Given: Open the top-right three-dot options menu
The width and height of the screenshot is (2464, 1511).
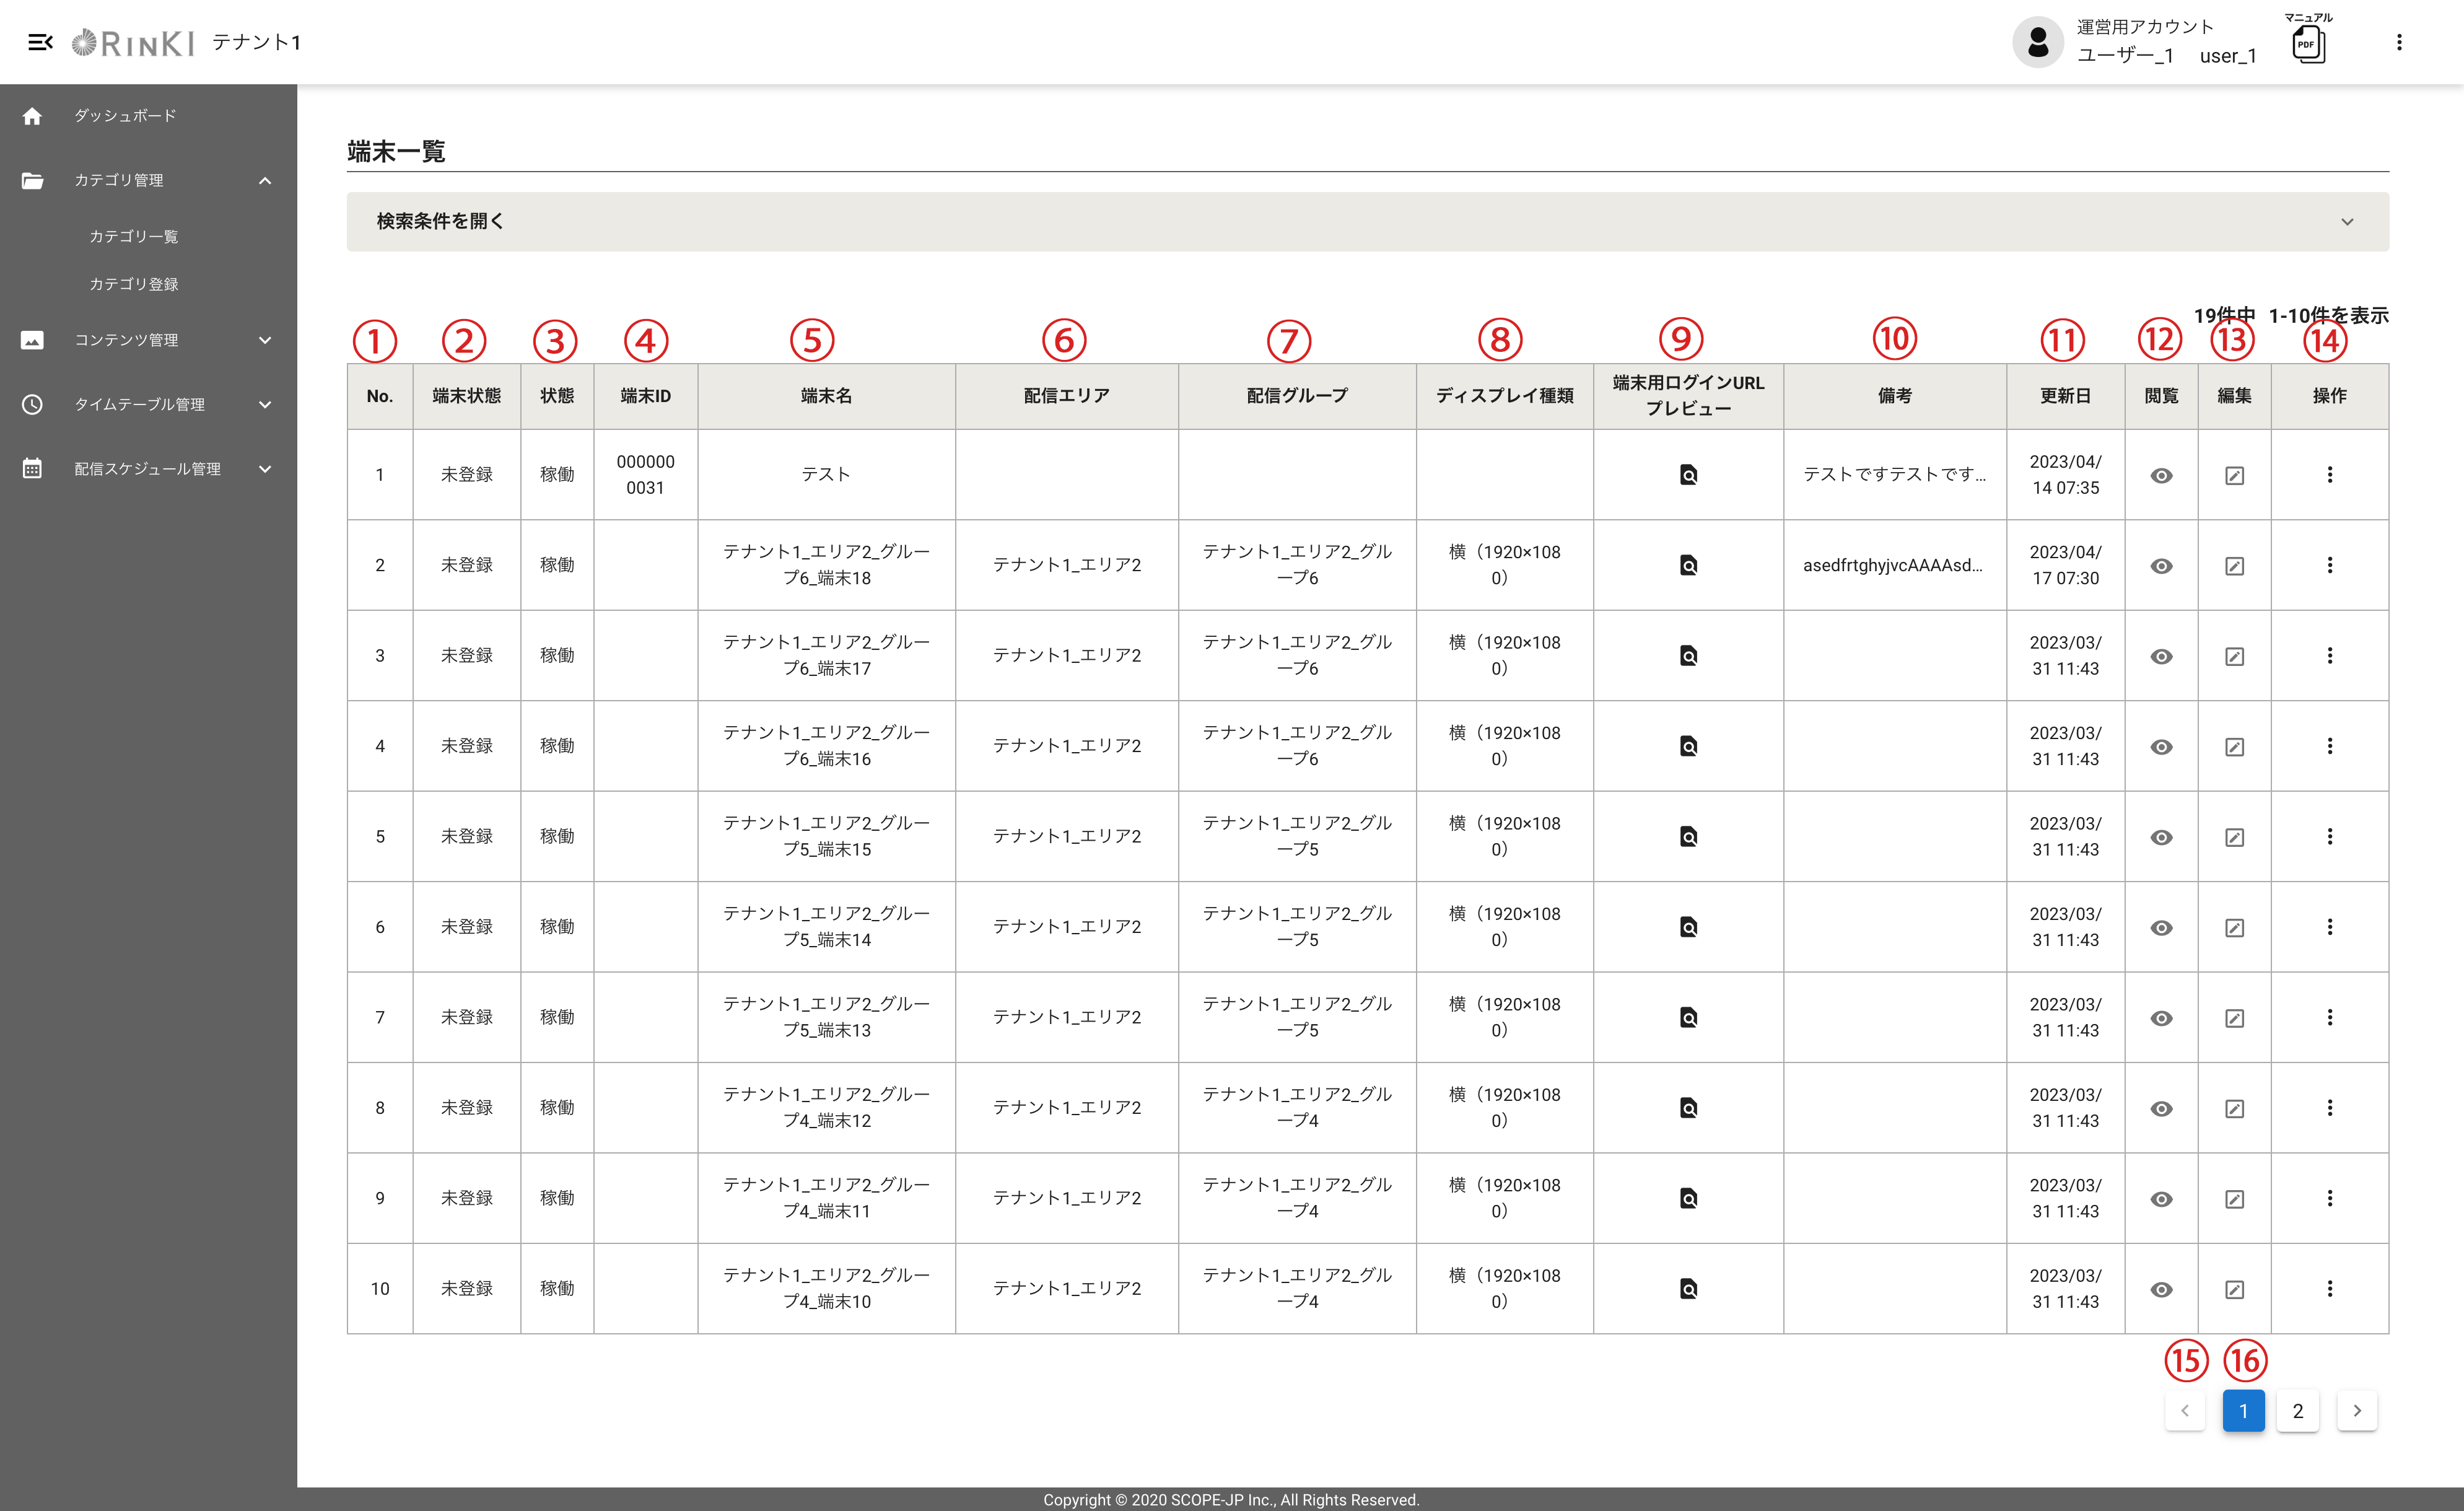Looking at the screenshot, I should (2399, 42).
